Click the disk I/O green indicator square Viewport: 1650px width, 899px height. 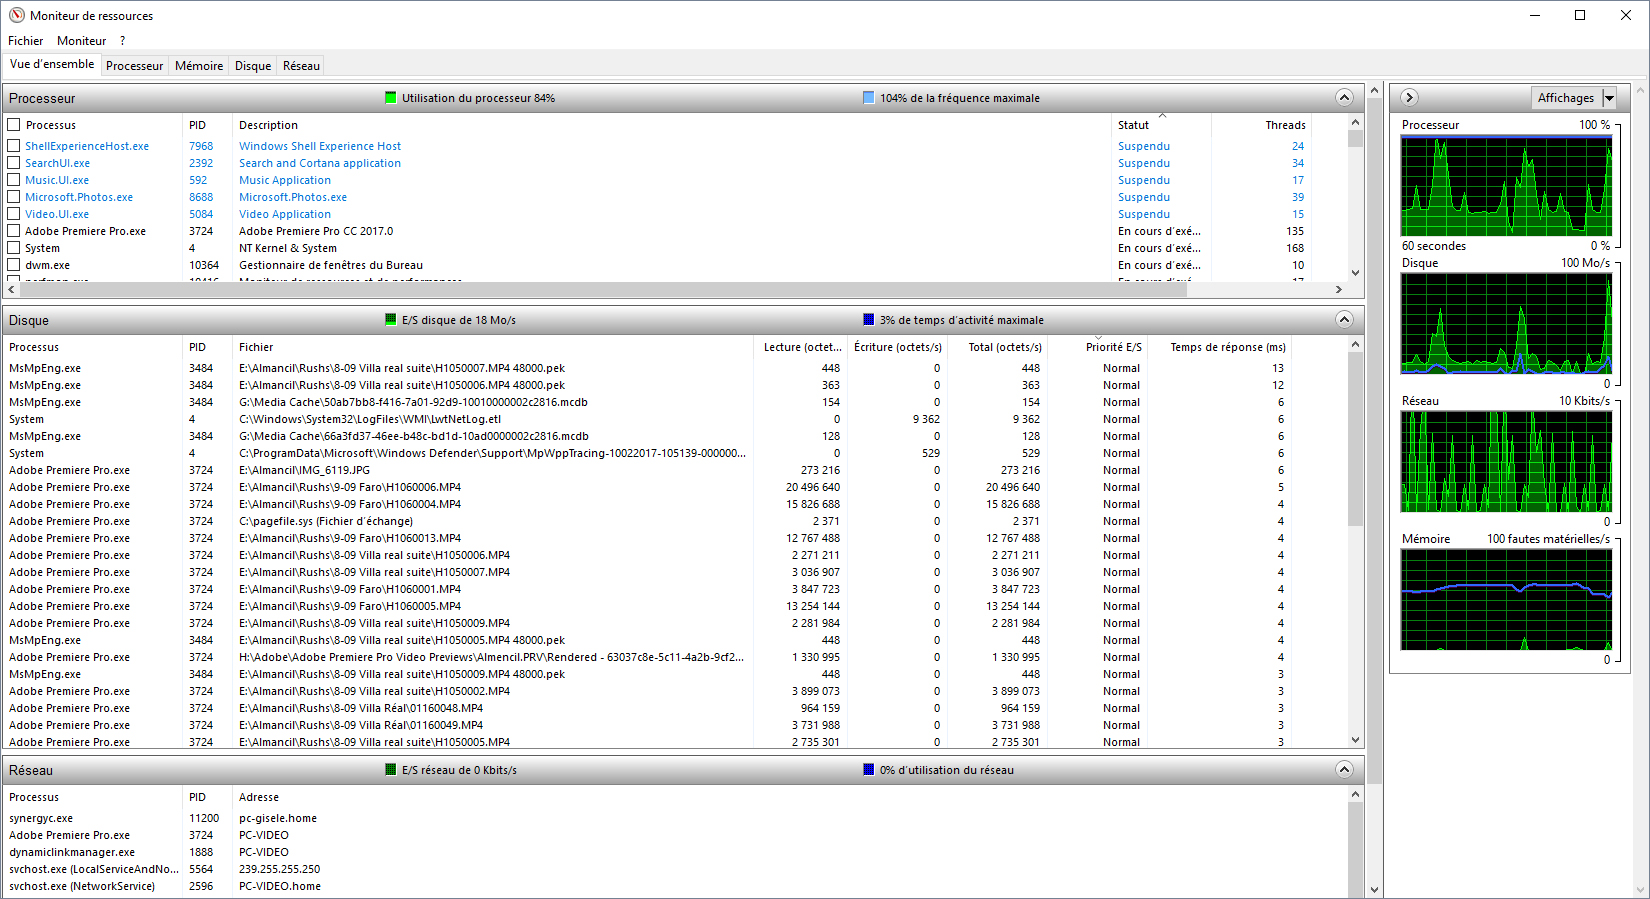391,320
